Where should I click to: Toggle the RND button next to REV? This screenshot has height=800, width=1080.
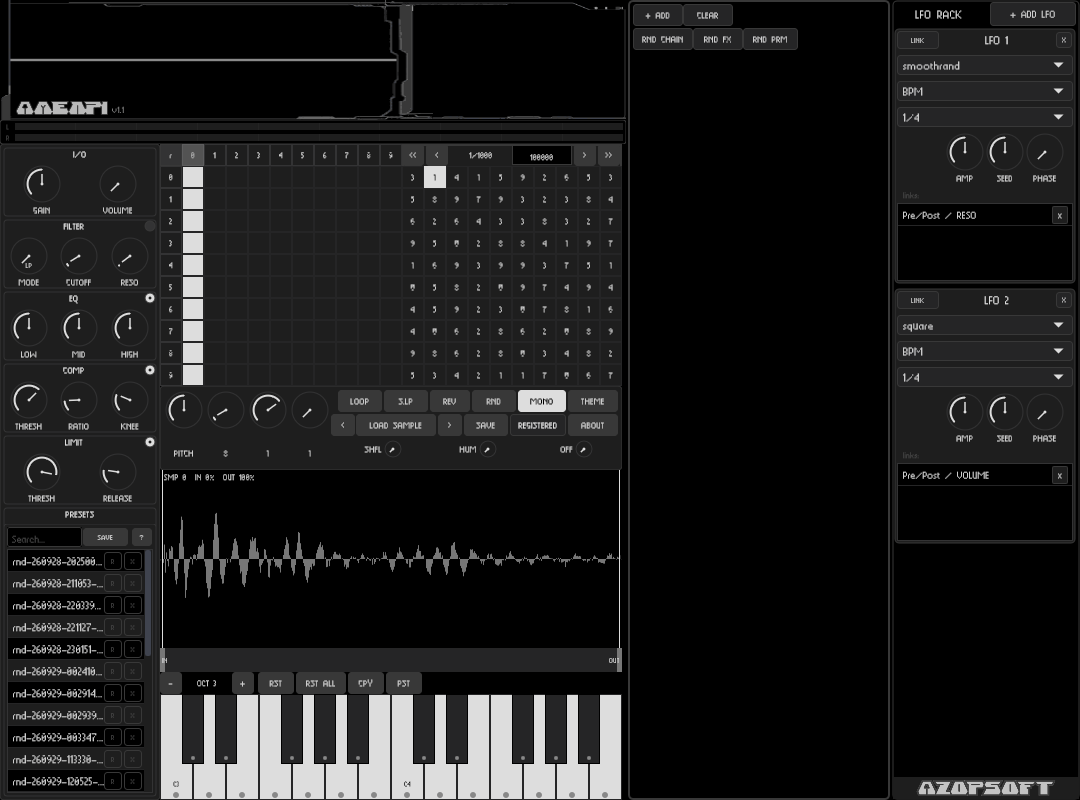tap(493, 402)
